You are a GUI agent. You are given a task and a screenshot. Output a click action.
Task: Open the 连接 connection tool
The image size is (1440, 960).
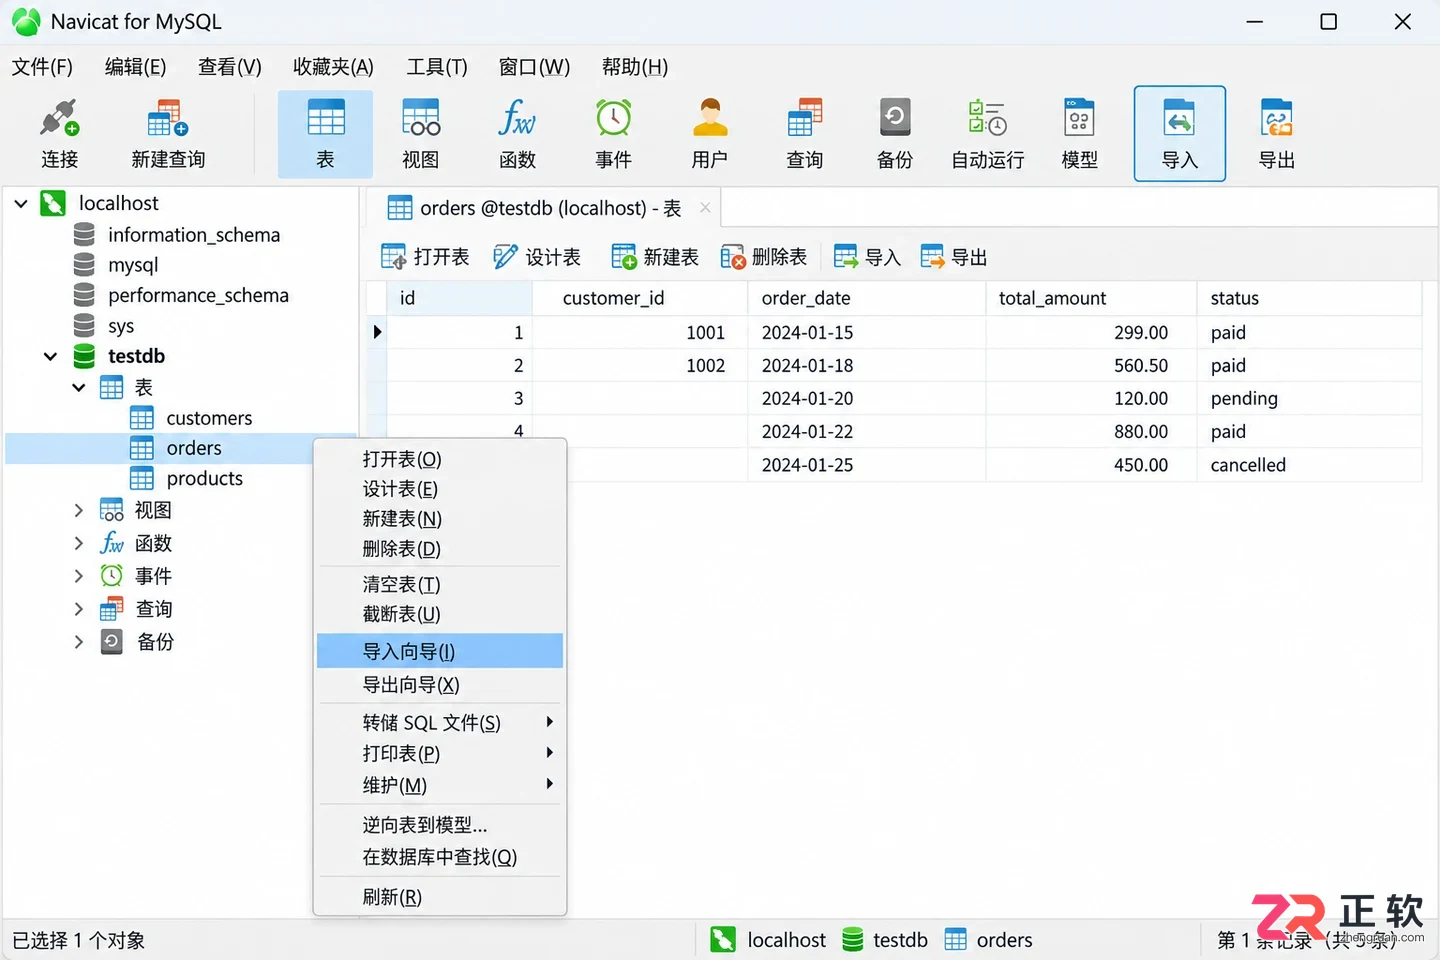pos(59,134)
